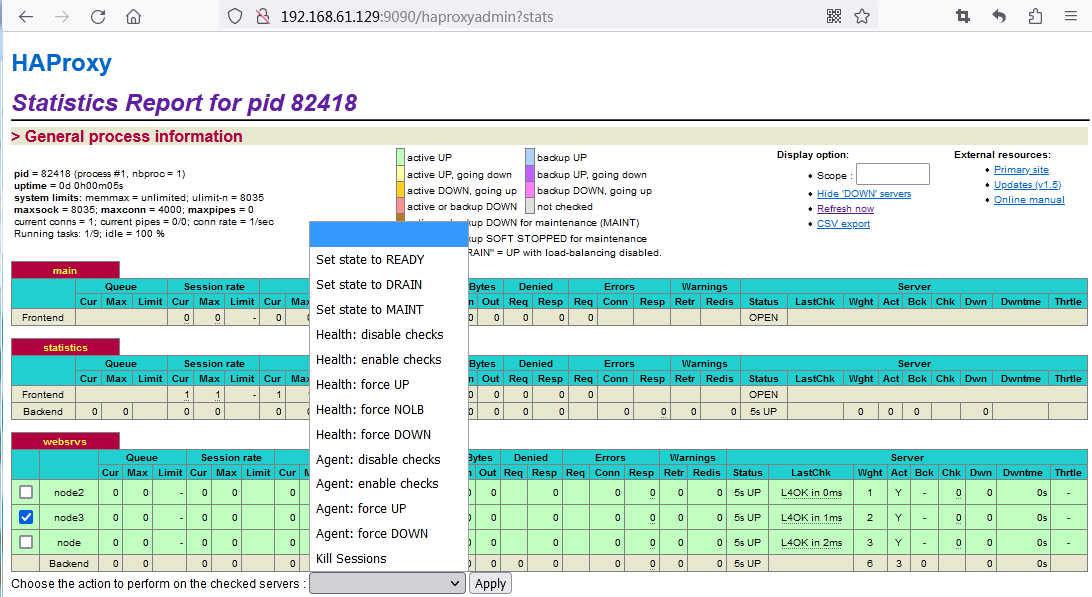This screenshot has height=597, width=1092.
Task: Click L4OK in 1ms for node3
Action: tap(811, 518)
